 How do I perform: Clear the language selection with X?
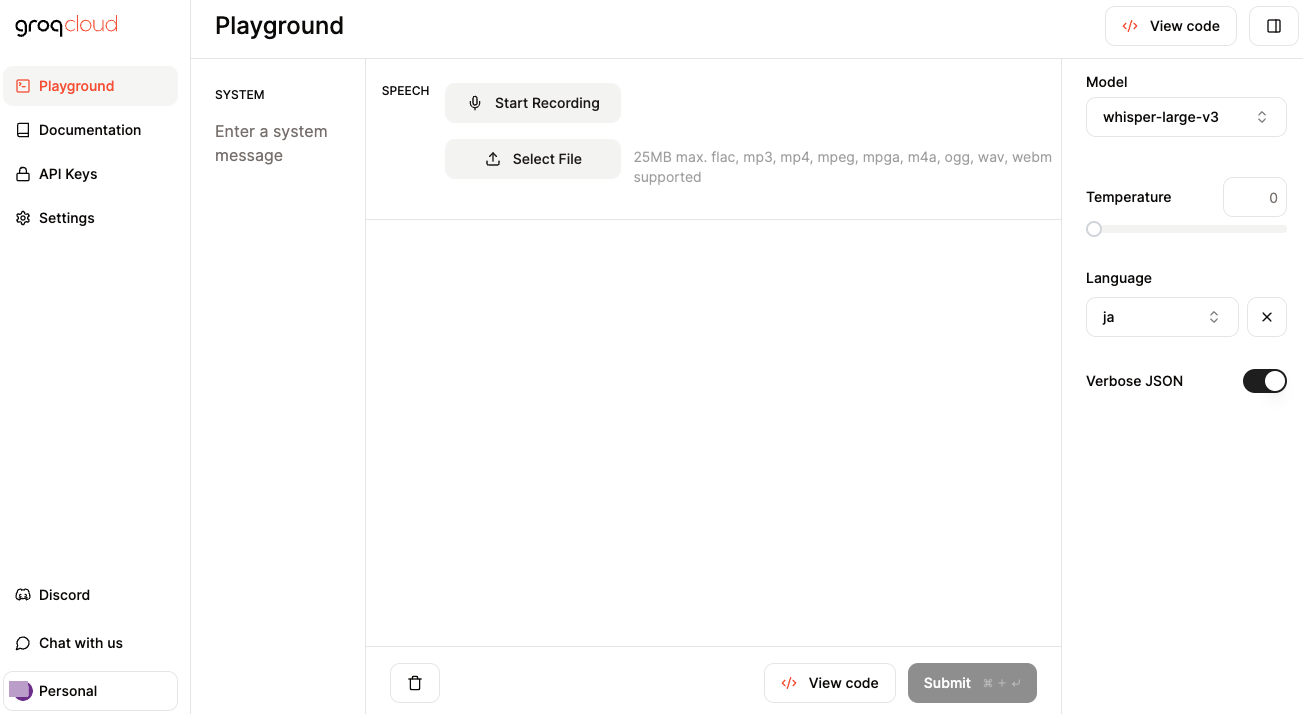1266,317
